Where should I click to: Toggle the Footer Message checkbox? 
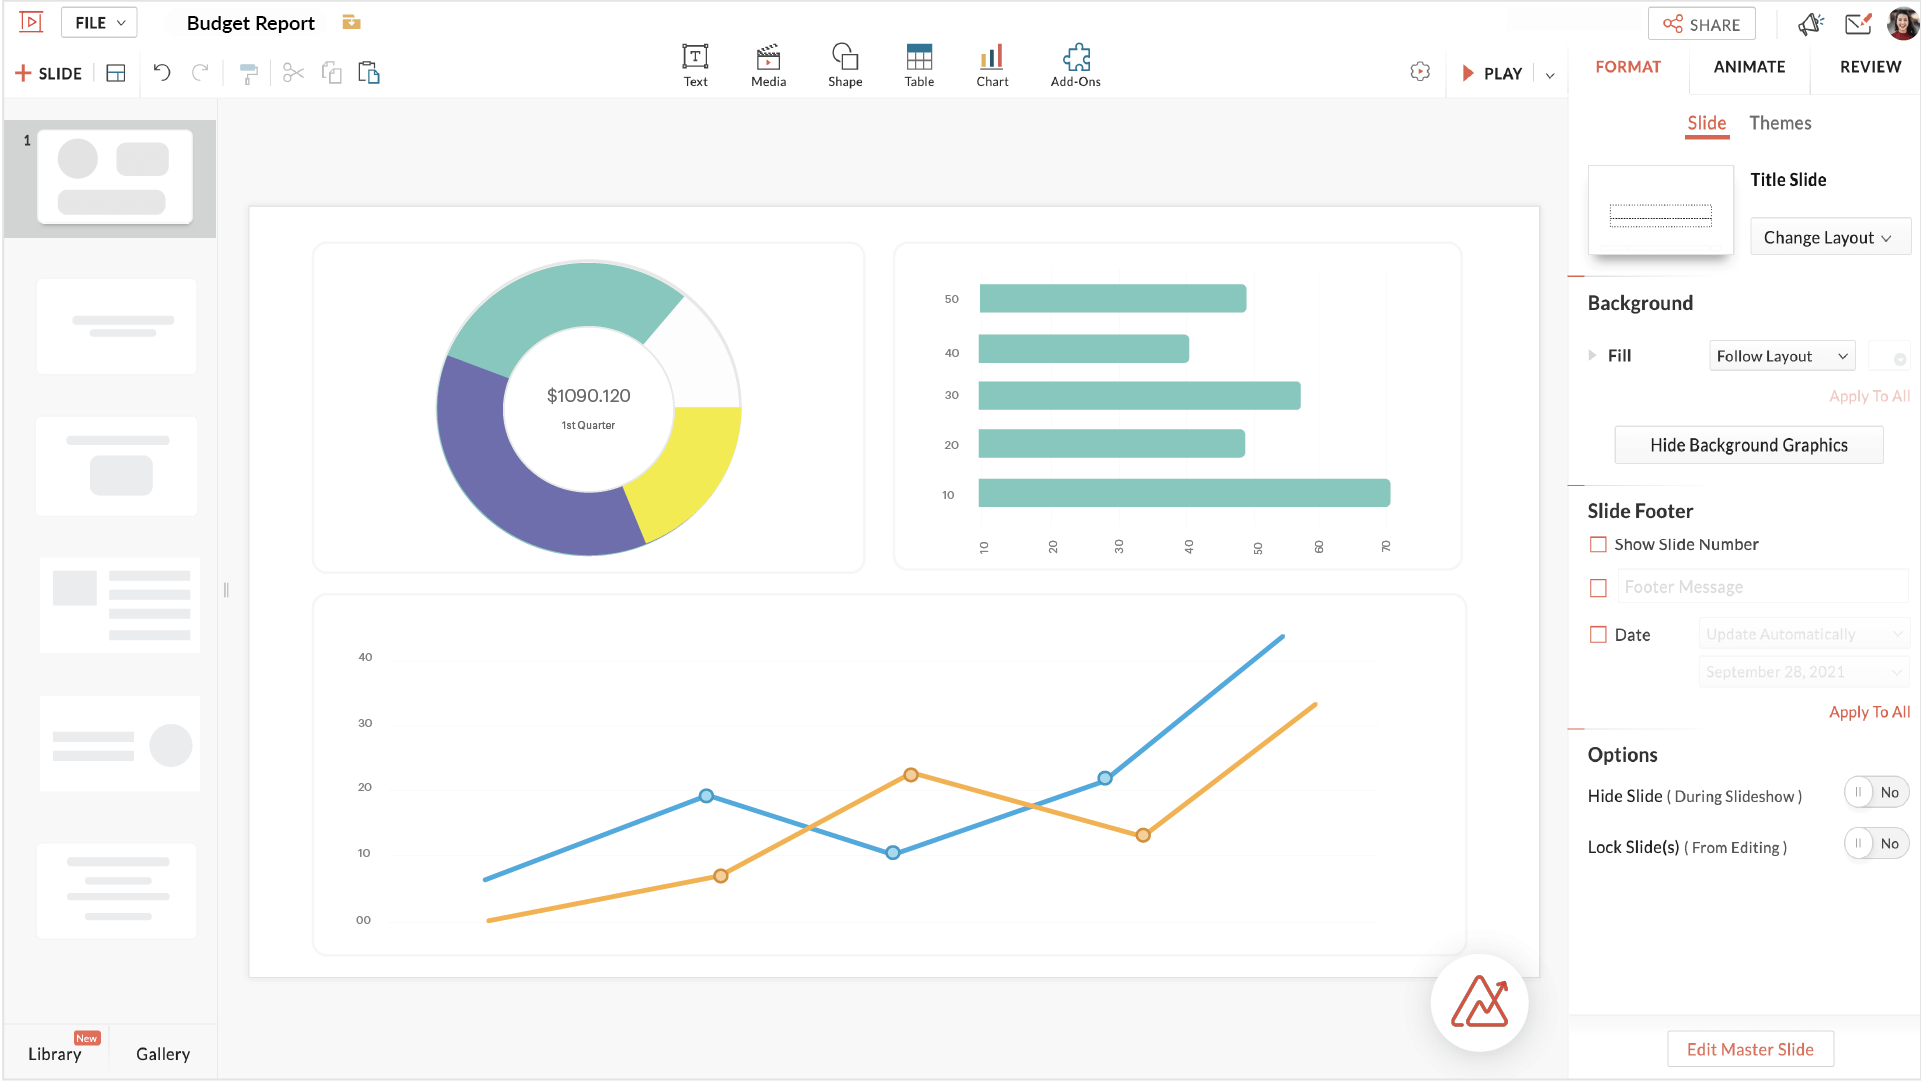(1598, 586)
